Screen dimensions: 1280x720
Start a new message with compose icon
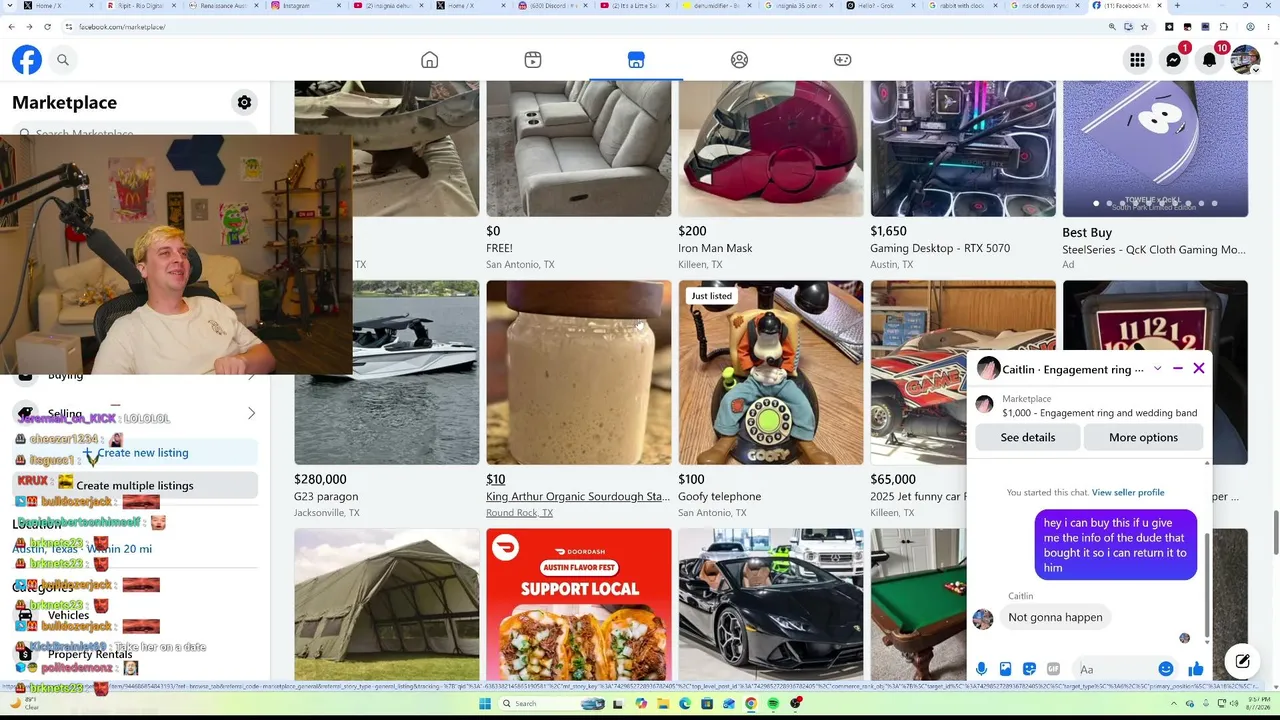(1242, 661)
